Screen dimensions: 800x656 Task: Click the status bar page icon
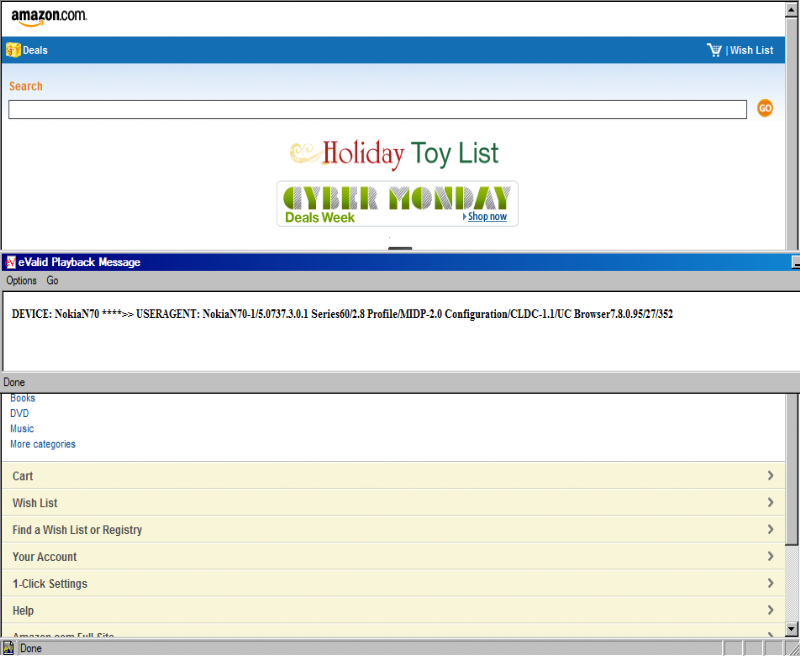point(8,648)
